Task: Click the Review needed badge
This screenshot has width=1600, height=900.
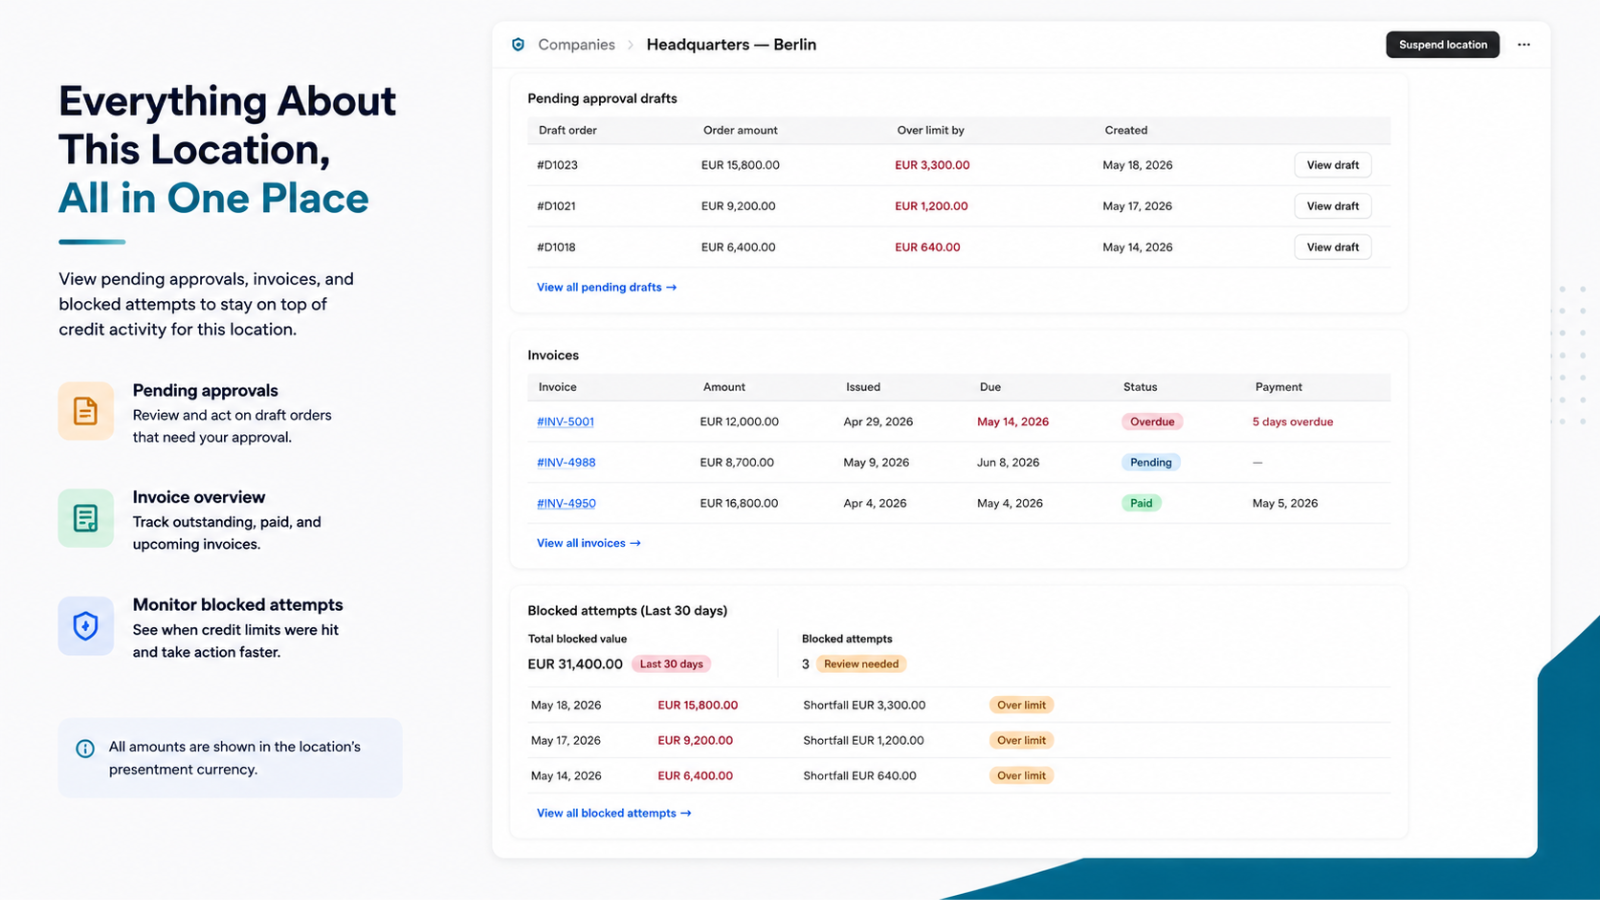Action: [861, 664]
